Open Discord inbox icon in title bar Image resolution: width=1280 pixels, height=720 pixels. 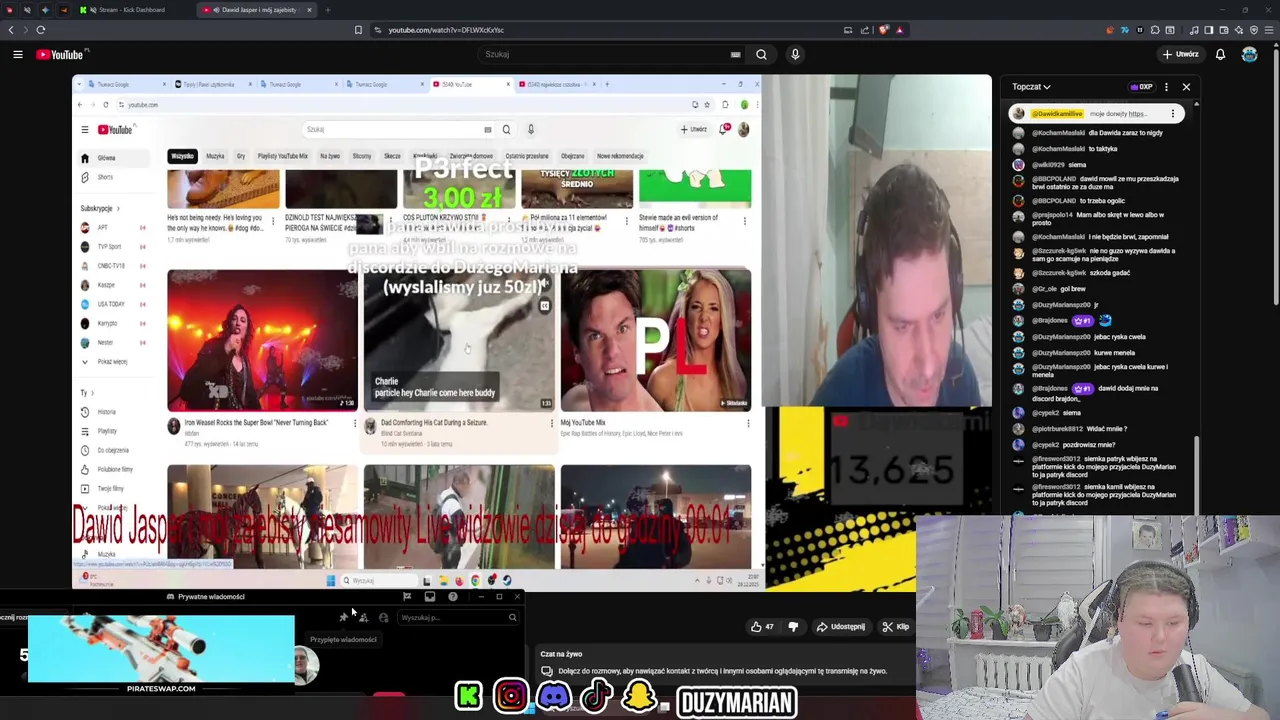[x=430, y=597]
